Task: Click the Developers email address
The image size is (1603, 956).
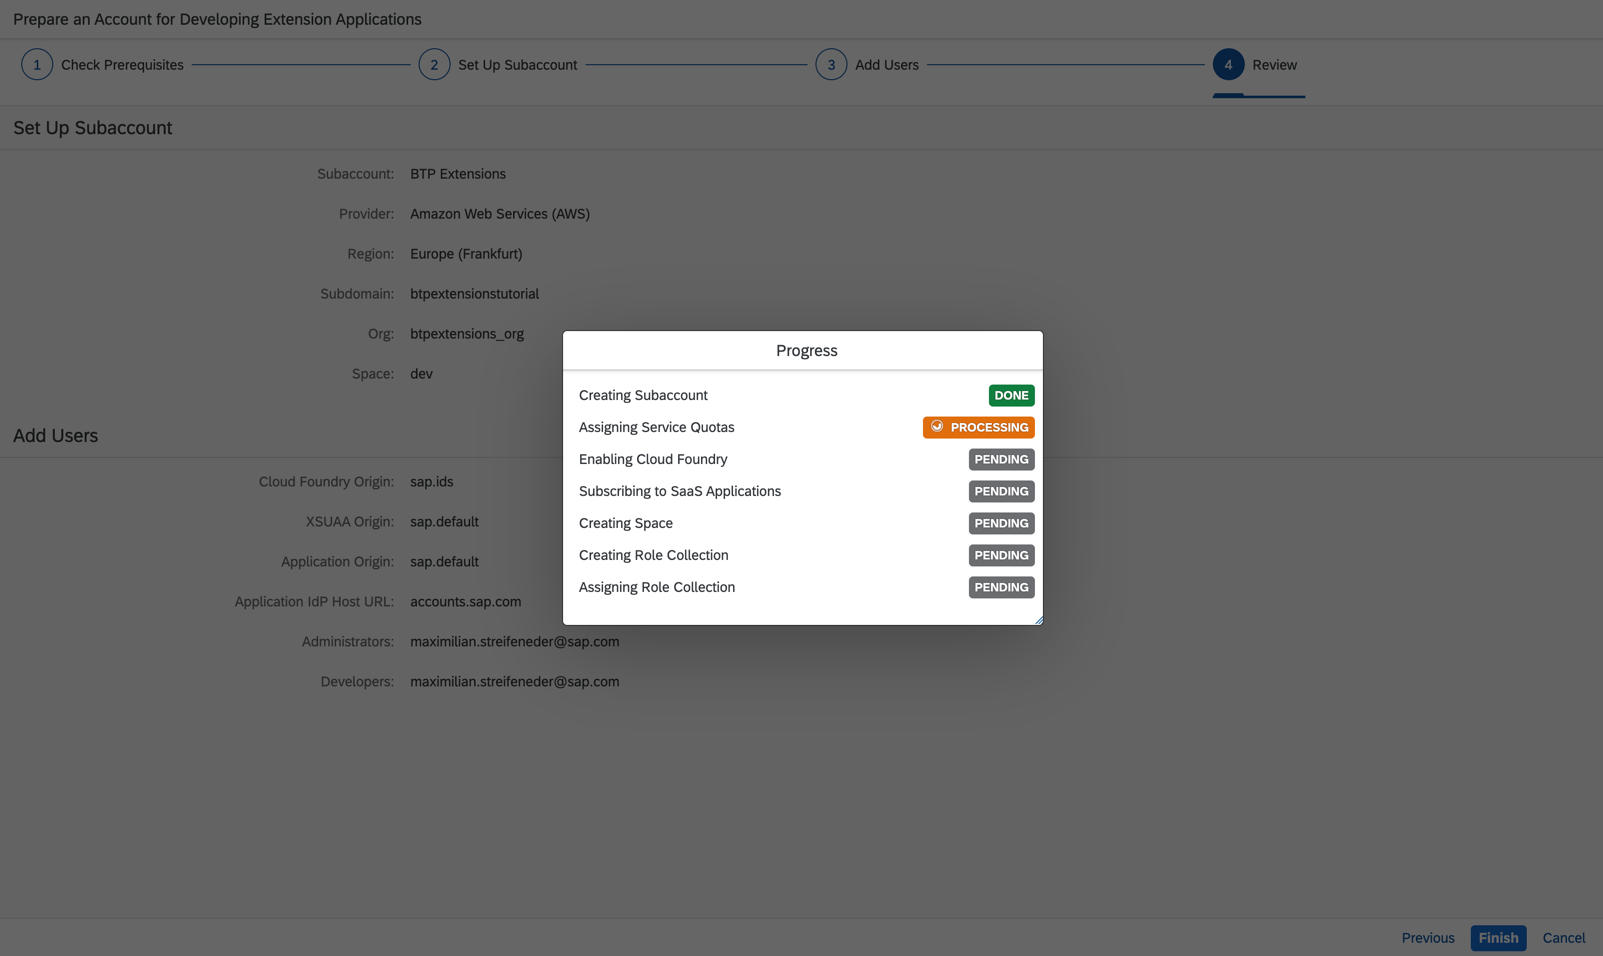Action: click(x=515, y=682)
